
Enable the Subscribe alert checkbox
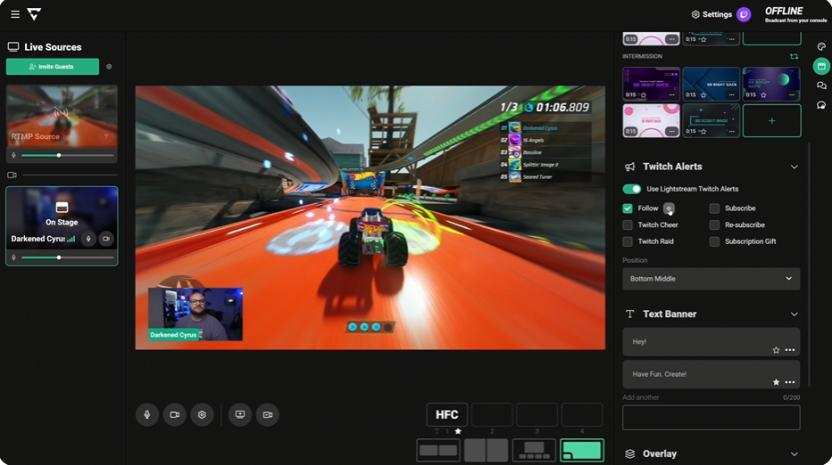(715, 209)
